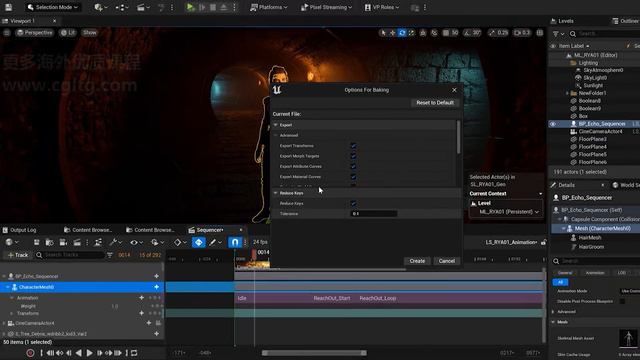The height and width of the screenshot is (360, 640).
Task: Open the Levels tab
Action: tap(562, 21)
